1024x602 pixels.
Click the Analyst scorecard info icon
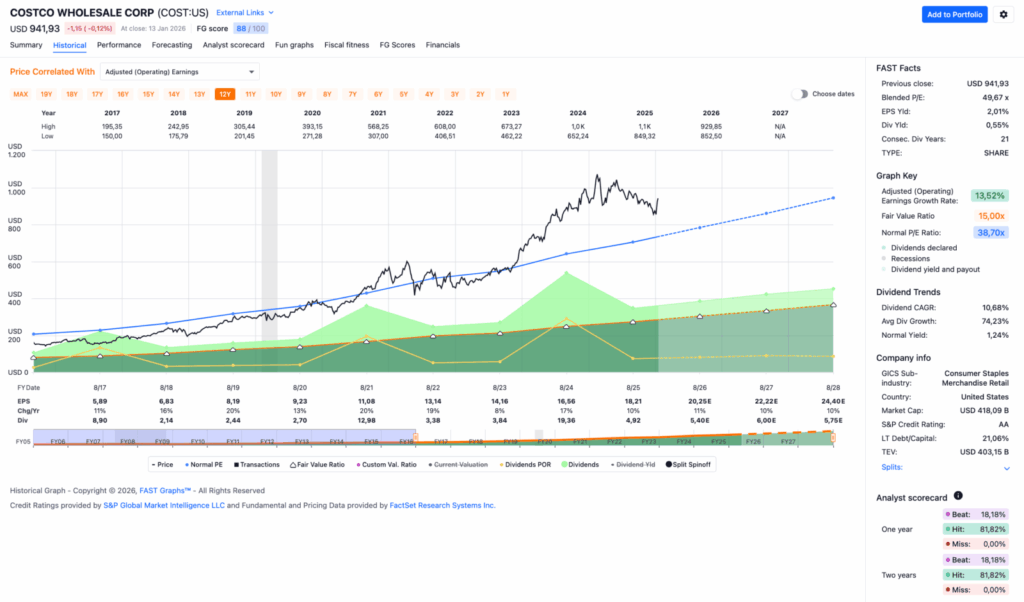click(x=957, y=497)
